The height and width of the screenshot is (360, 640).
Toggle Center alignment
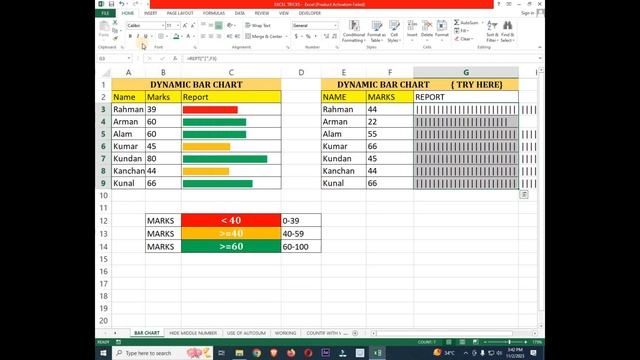211,36
